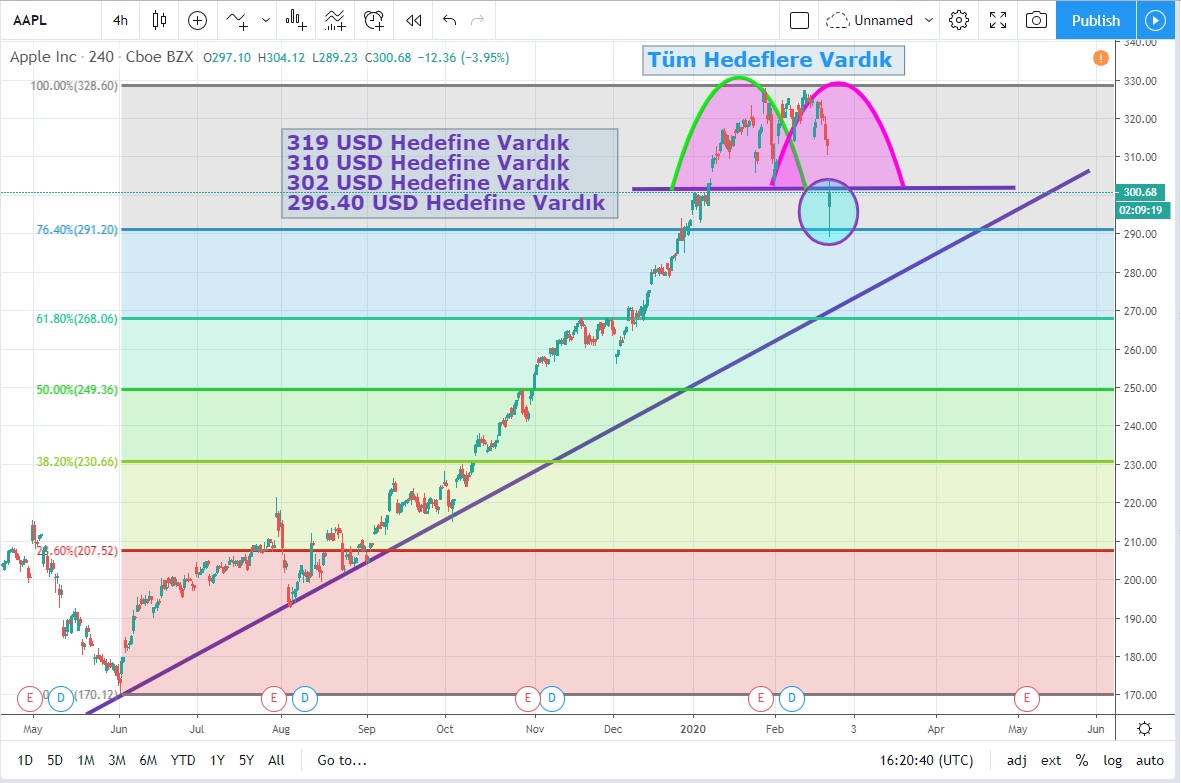Open the 4h time interval dropdown
The height and width of the screenshot is (783, 1181).
tap(121, 20)
